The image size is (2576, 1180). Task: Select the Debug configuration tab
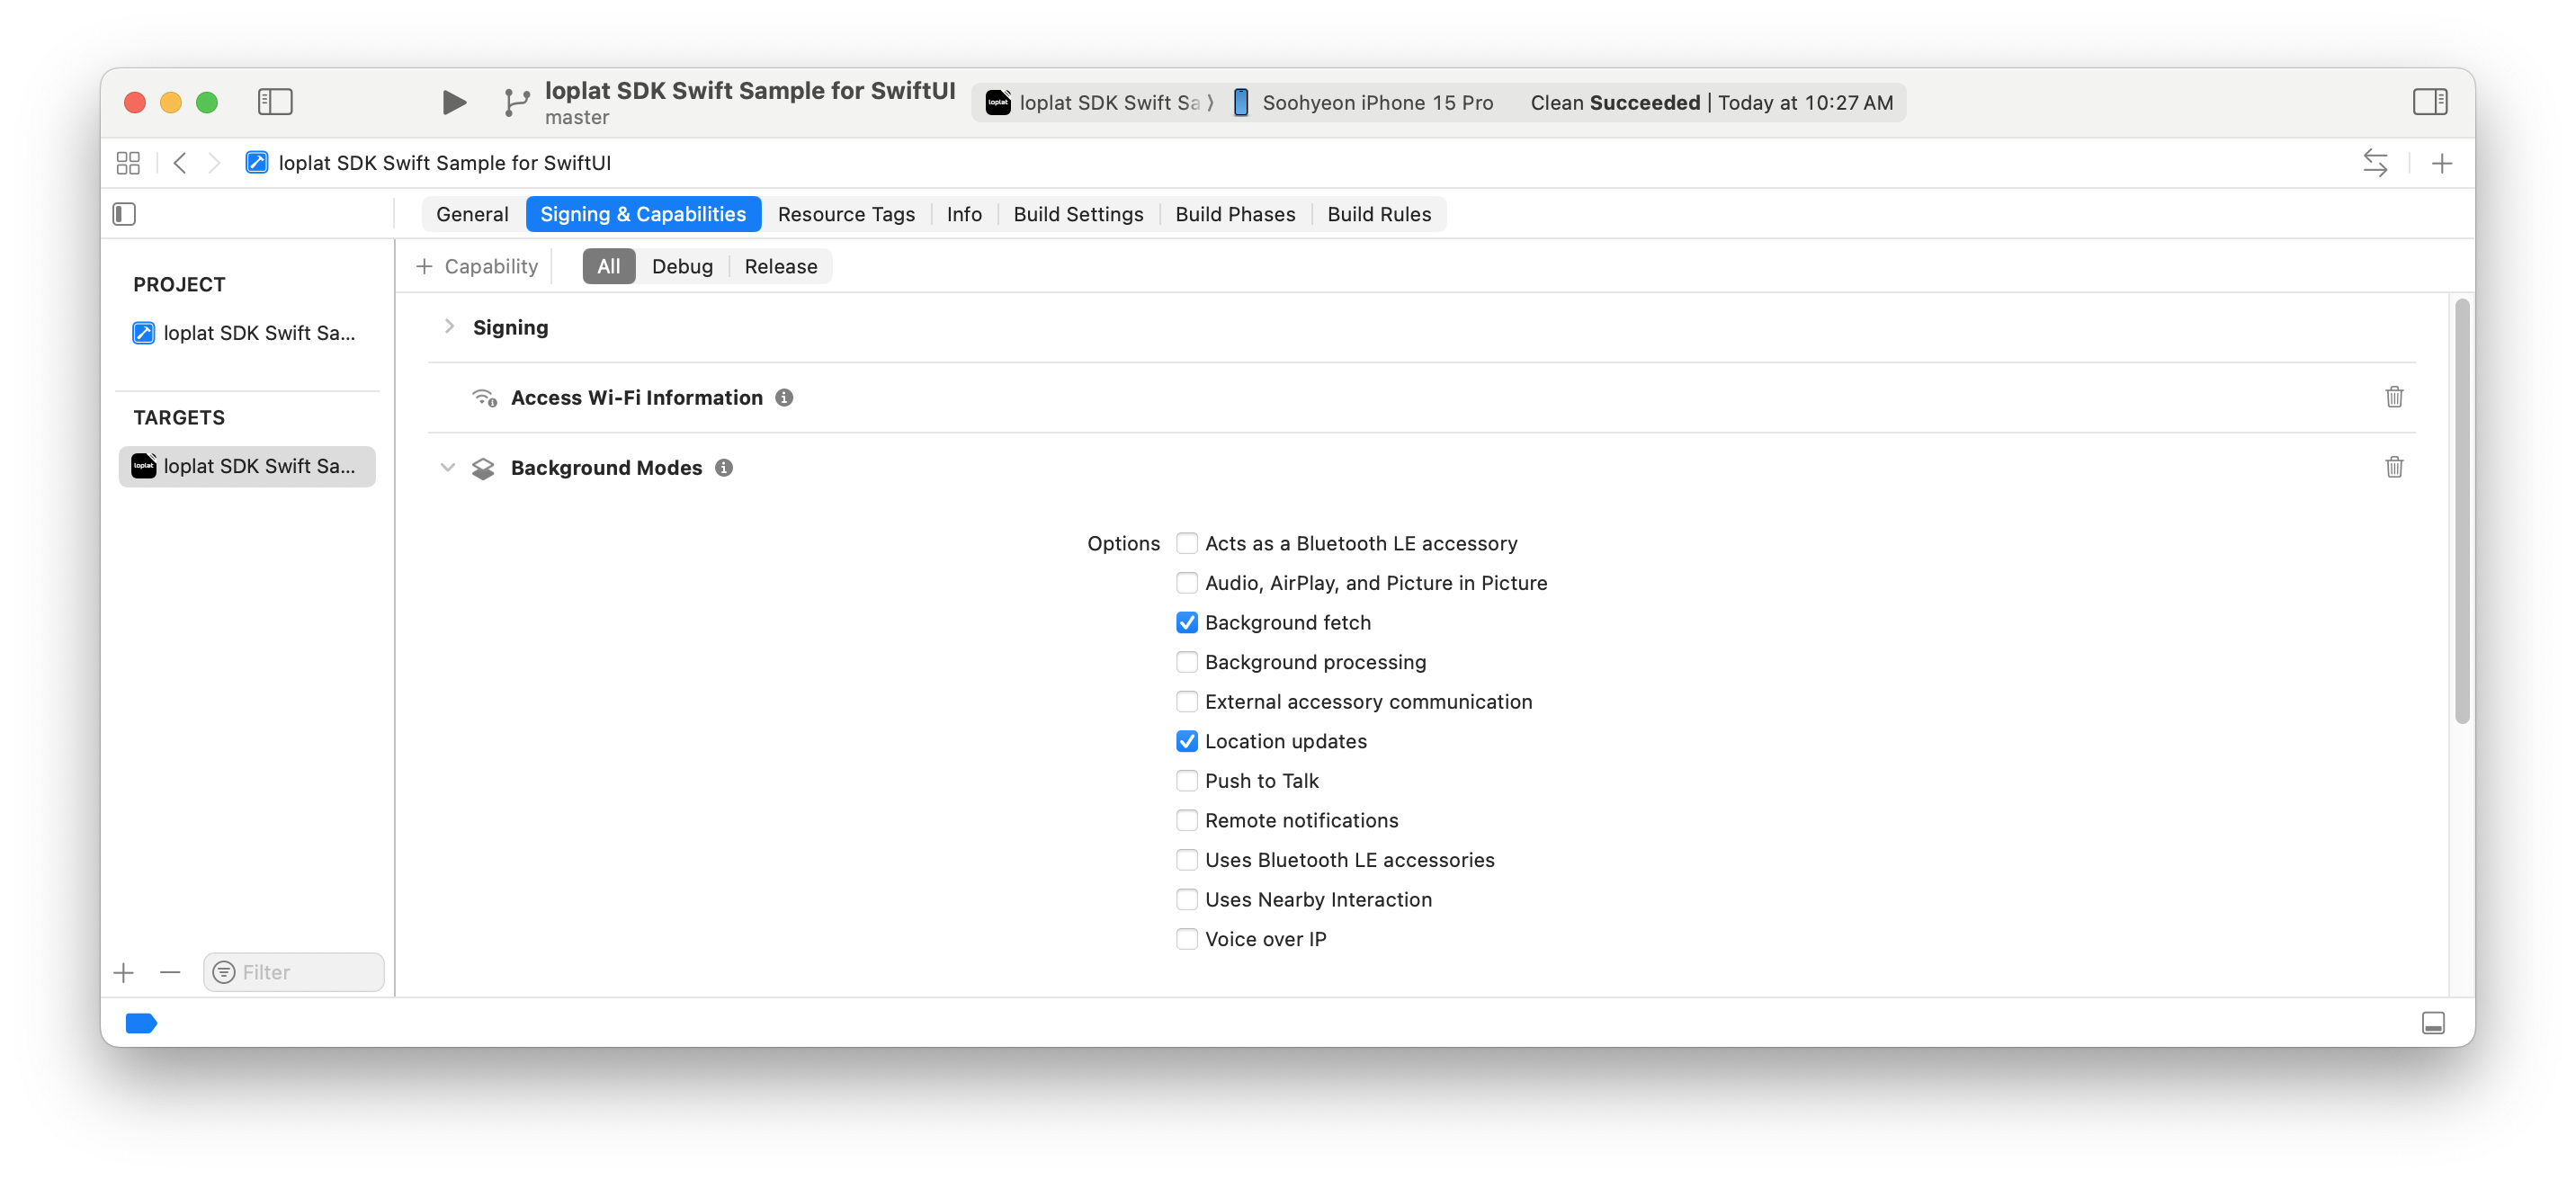682,267
